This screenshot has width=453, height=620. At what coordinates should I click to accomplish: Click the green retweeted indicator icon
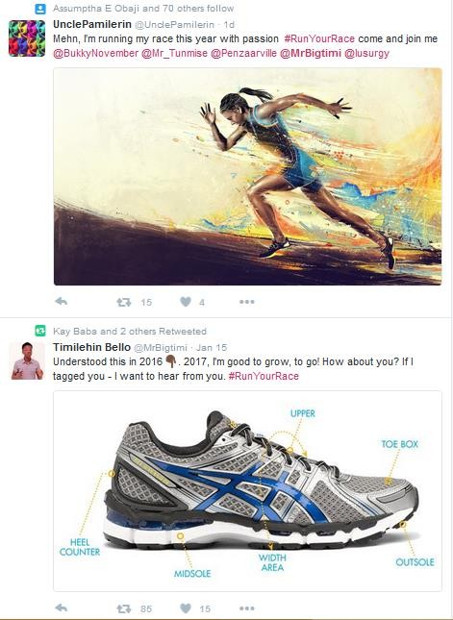click(40, 331)
